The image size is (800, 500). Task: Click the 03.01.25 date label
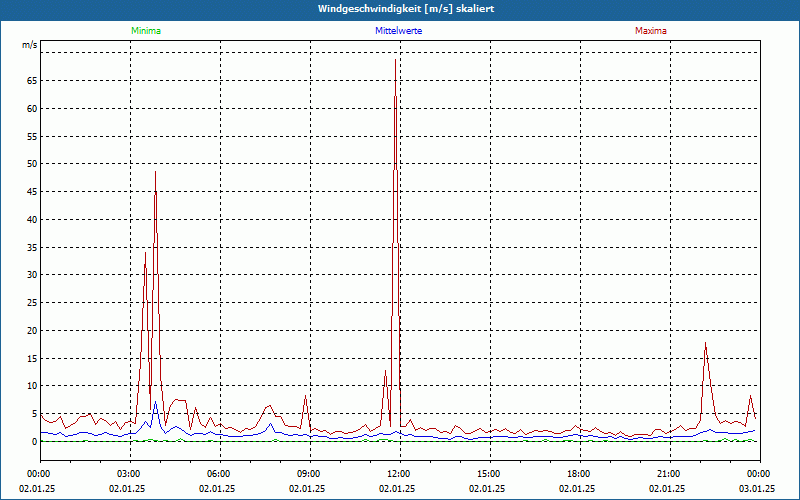point(757,489)
